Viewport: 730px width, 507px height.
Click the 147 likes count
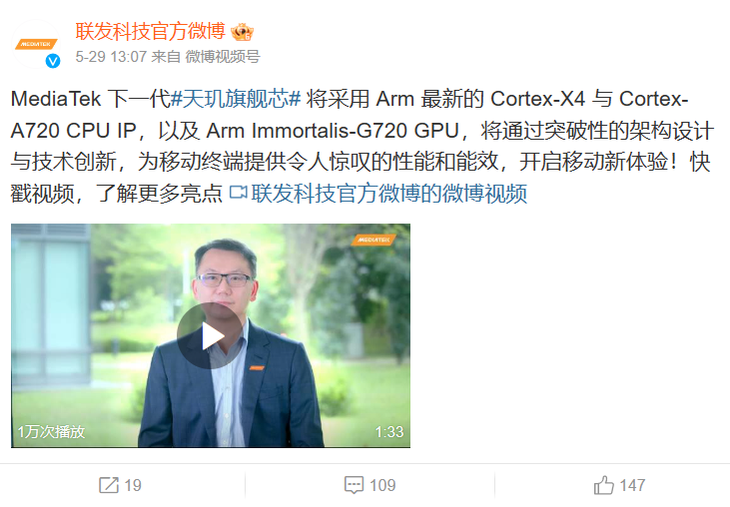pos(632,485)
